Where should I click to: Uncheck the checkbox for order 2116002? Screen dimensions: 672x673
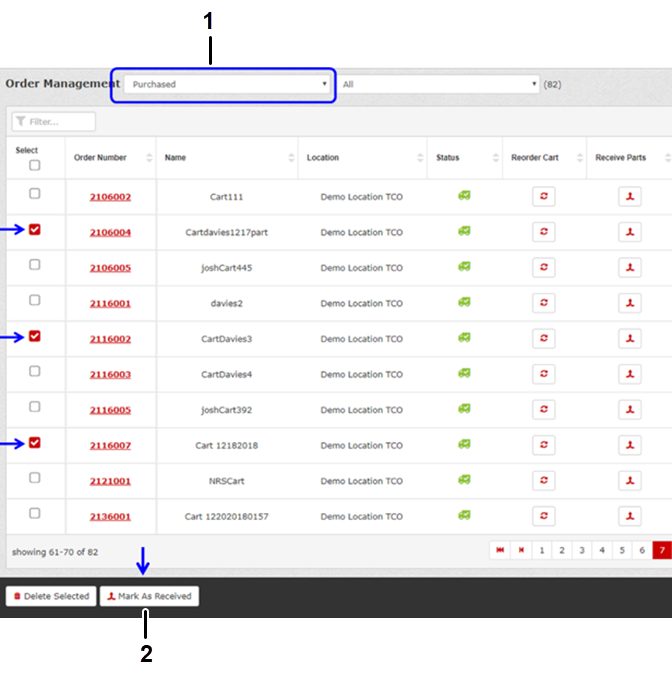(x=34, y=337)
